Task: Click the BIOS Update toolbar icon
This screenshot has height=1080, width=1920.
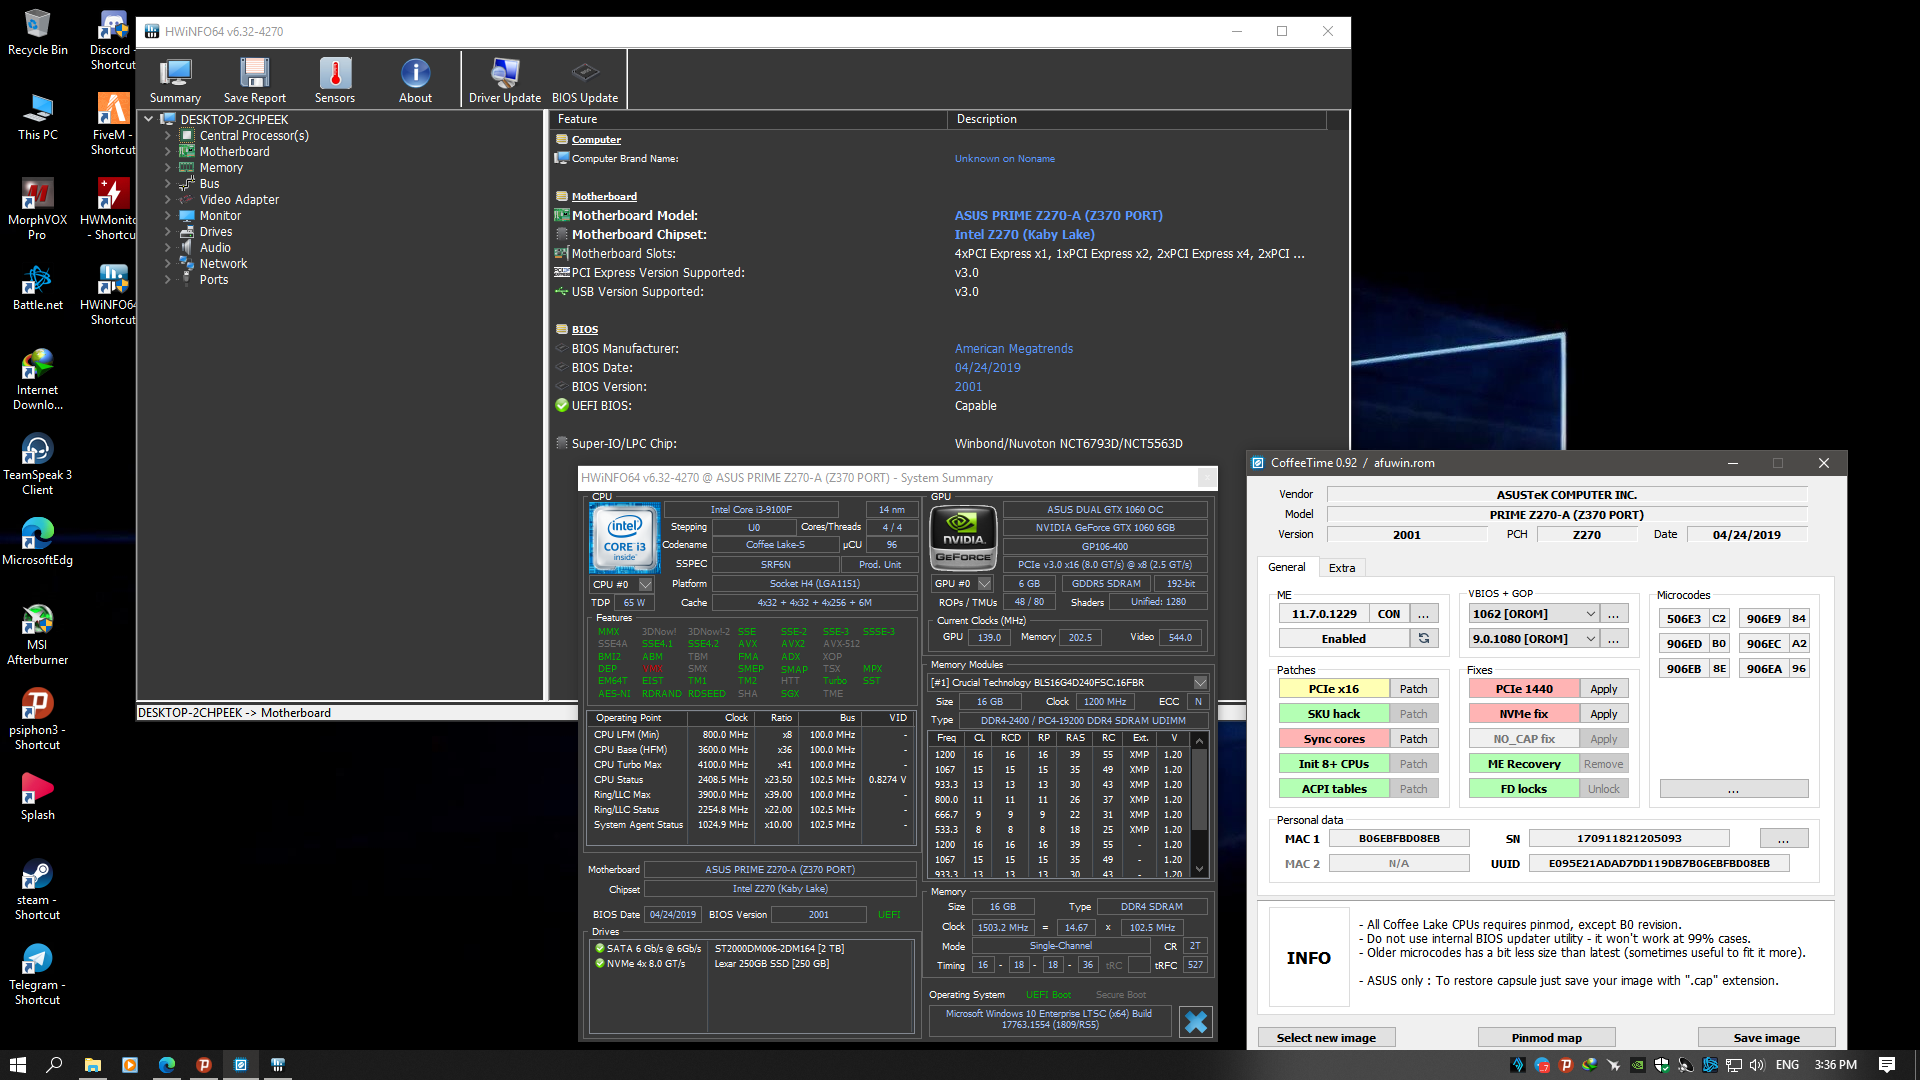Action: (x=585, y=80)
